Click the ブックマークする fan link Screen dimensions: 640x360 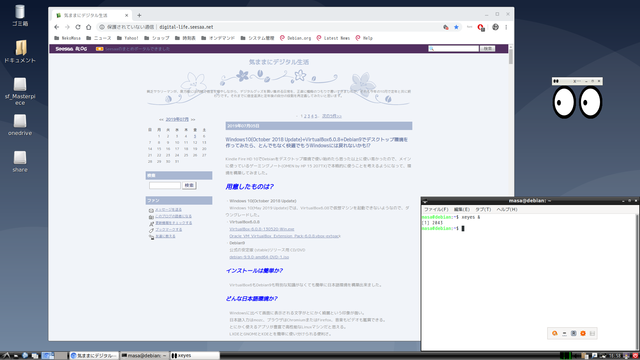click(x=169, y=230)
